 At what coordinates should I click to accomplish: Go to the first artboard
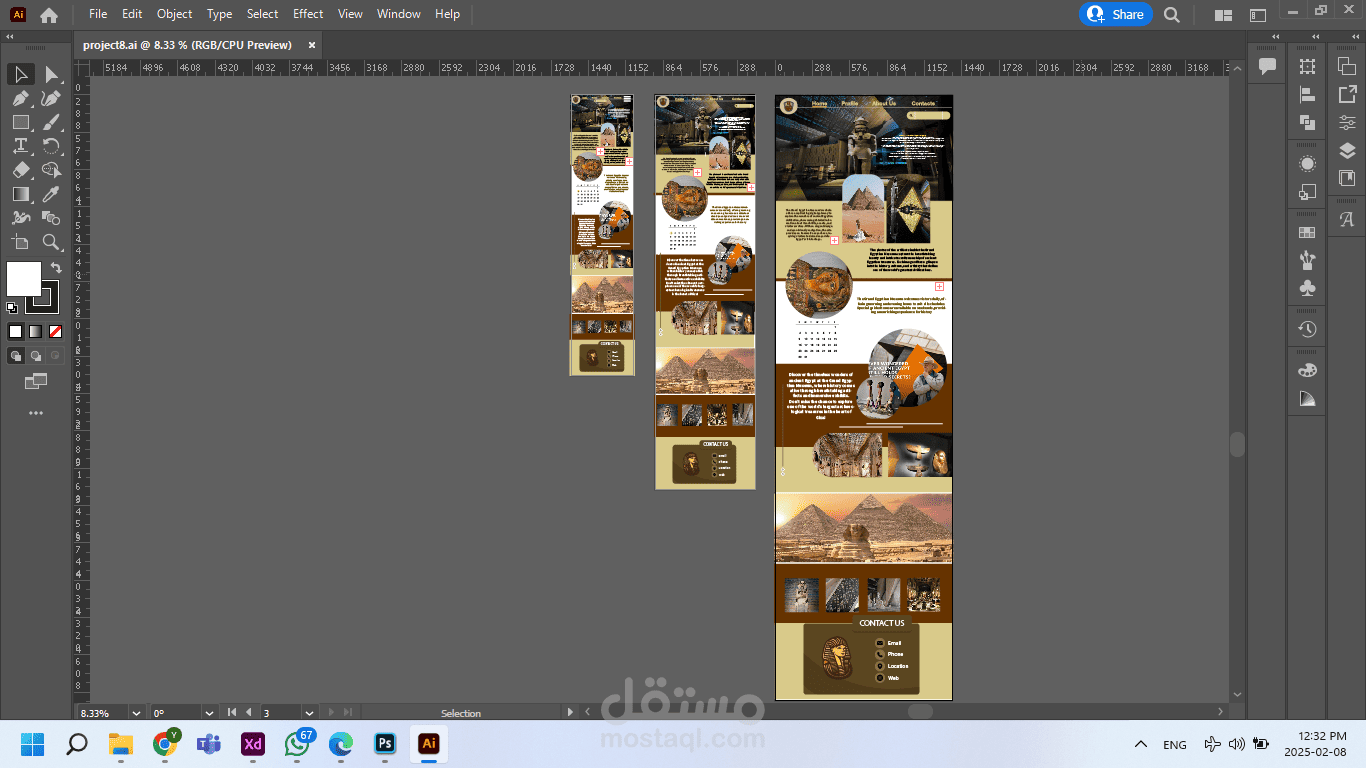click(x=232, y=713)
